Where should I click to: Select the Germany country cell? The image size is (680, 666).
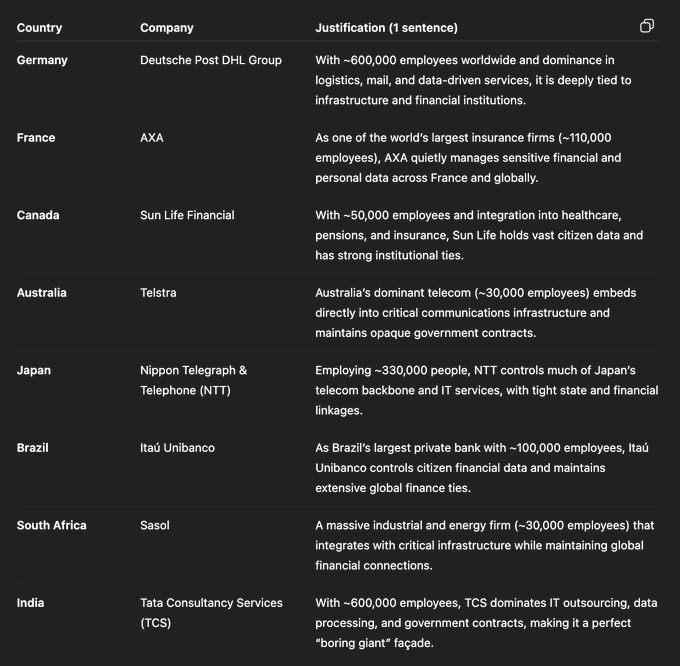42,60
